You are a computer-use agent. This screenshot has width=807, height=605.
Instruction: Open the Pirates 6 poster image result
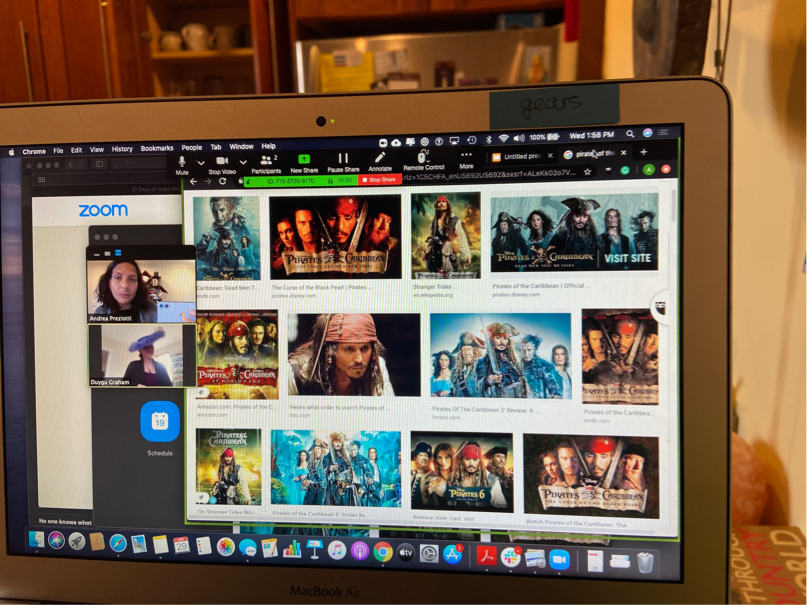tap(462, 471)
